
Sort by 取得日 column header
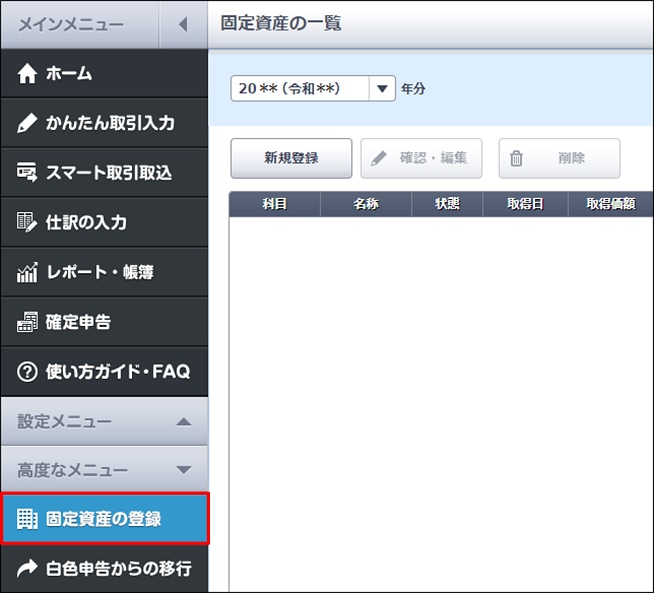525,204
